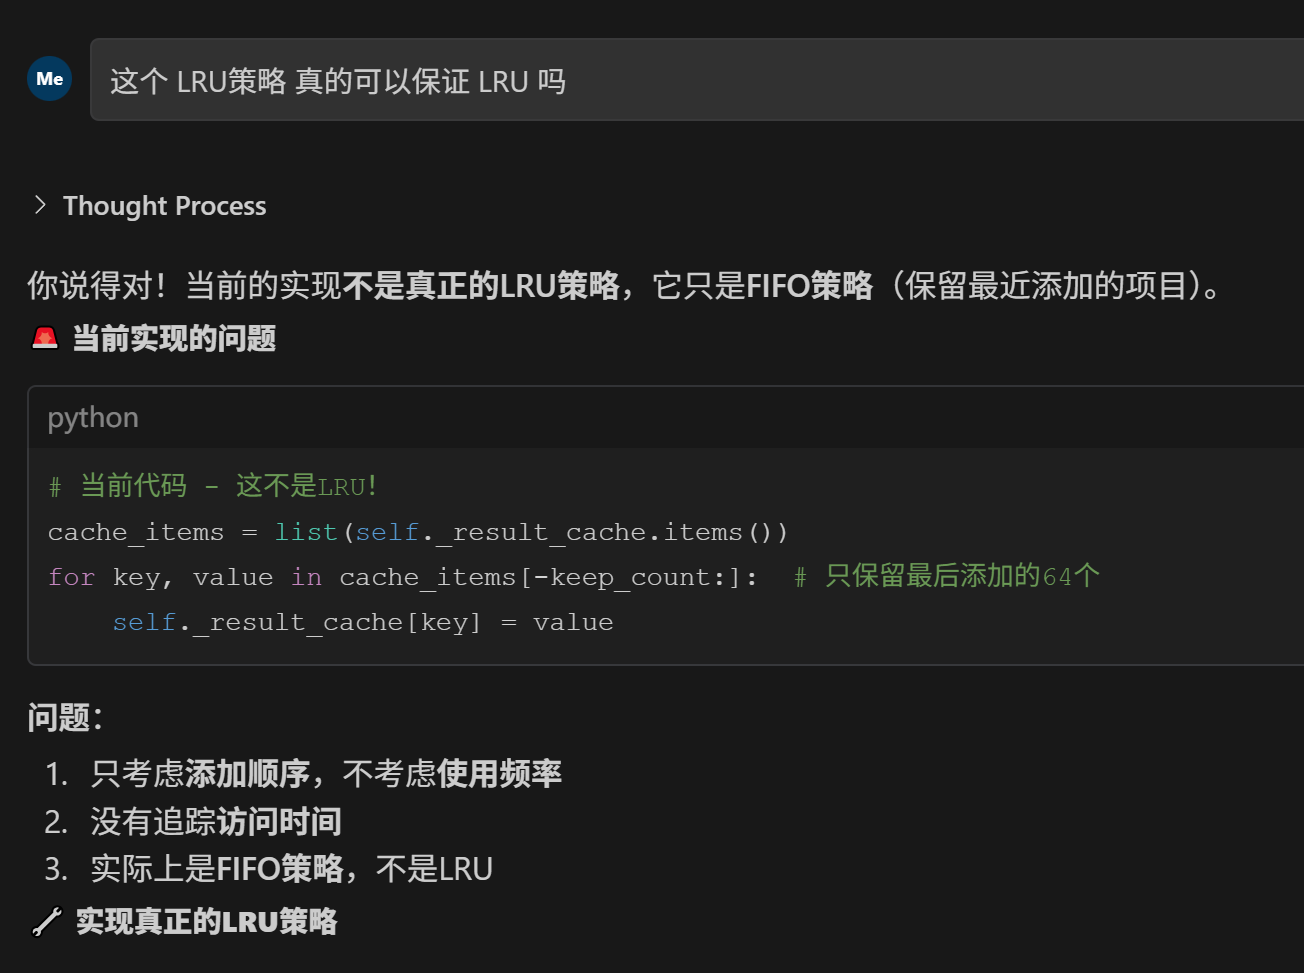The image size is (1304, 973).
Task: Click the wrench icon near 实现真正的LRU策略
Action: click(x=46, y=921)
